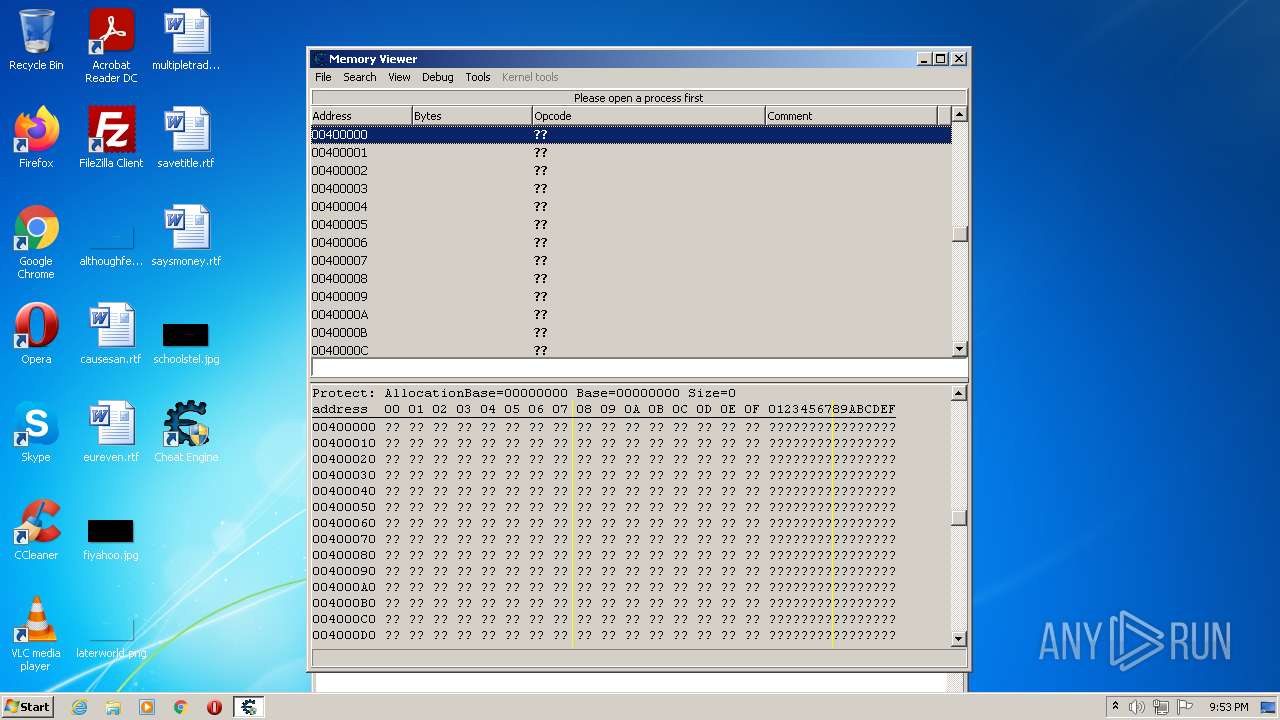Open Internet Explorer from the taskbar
This screenshot has width=1280, height=720.
coord(79,707)
